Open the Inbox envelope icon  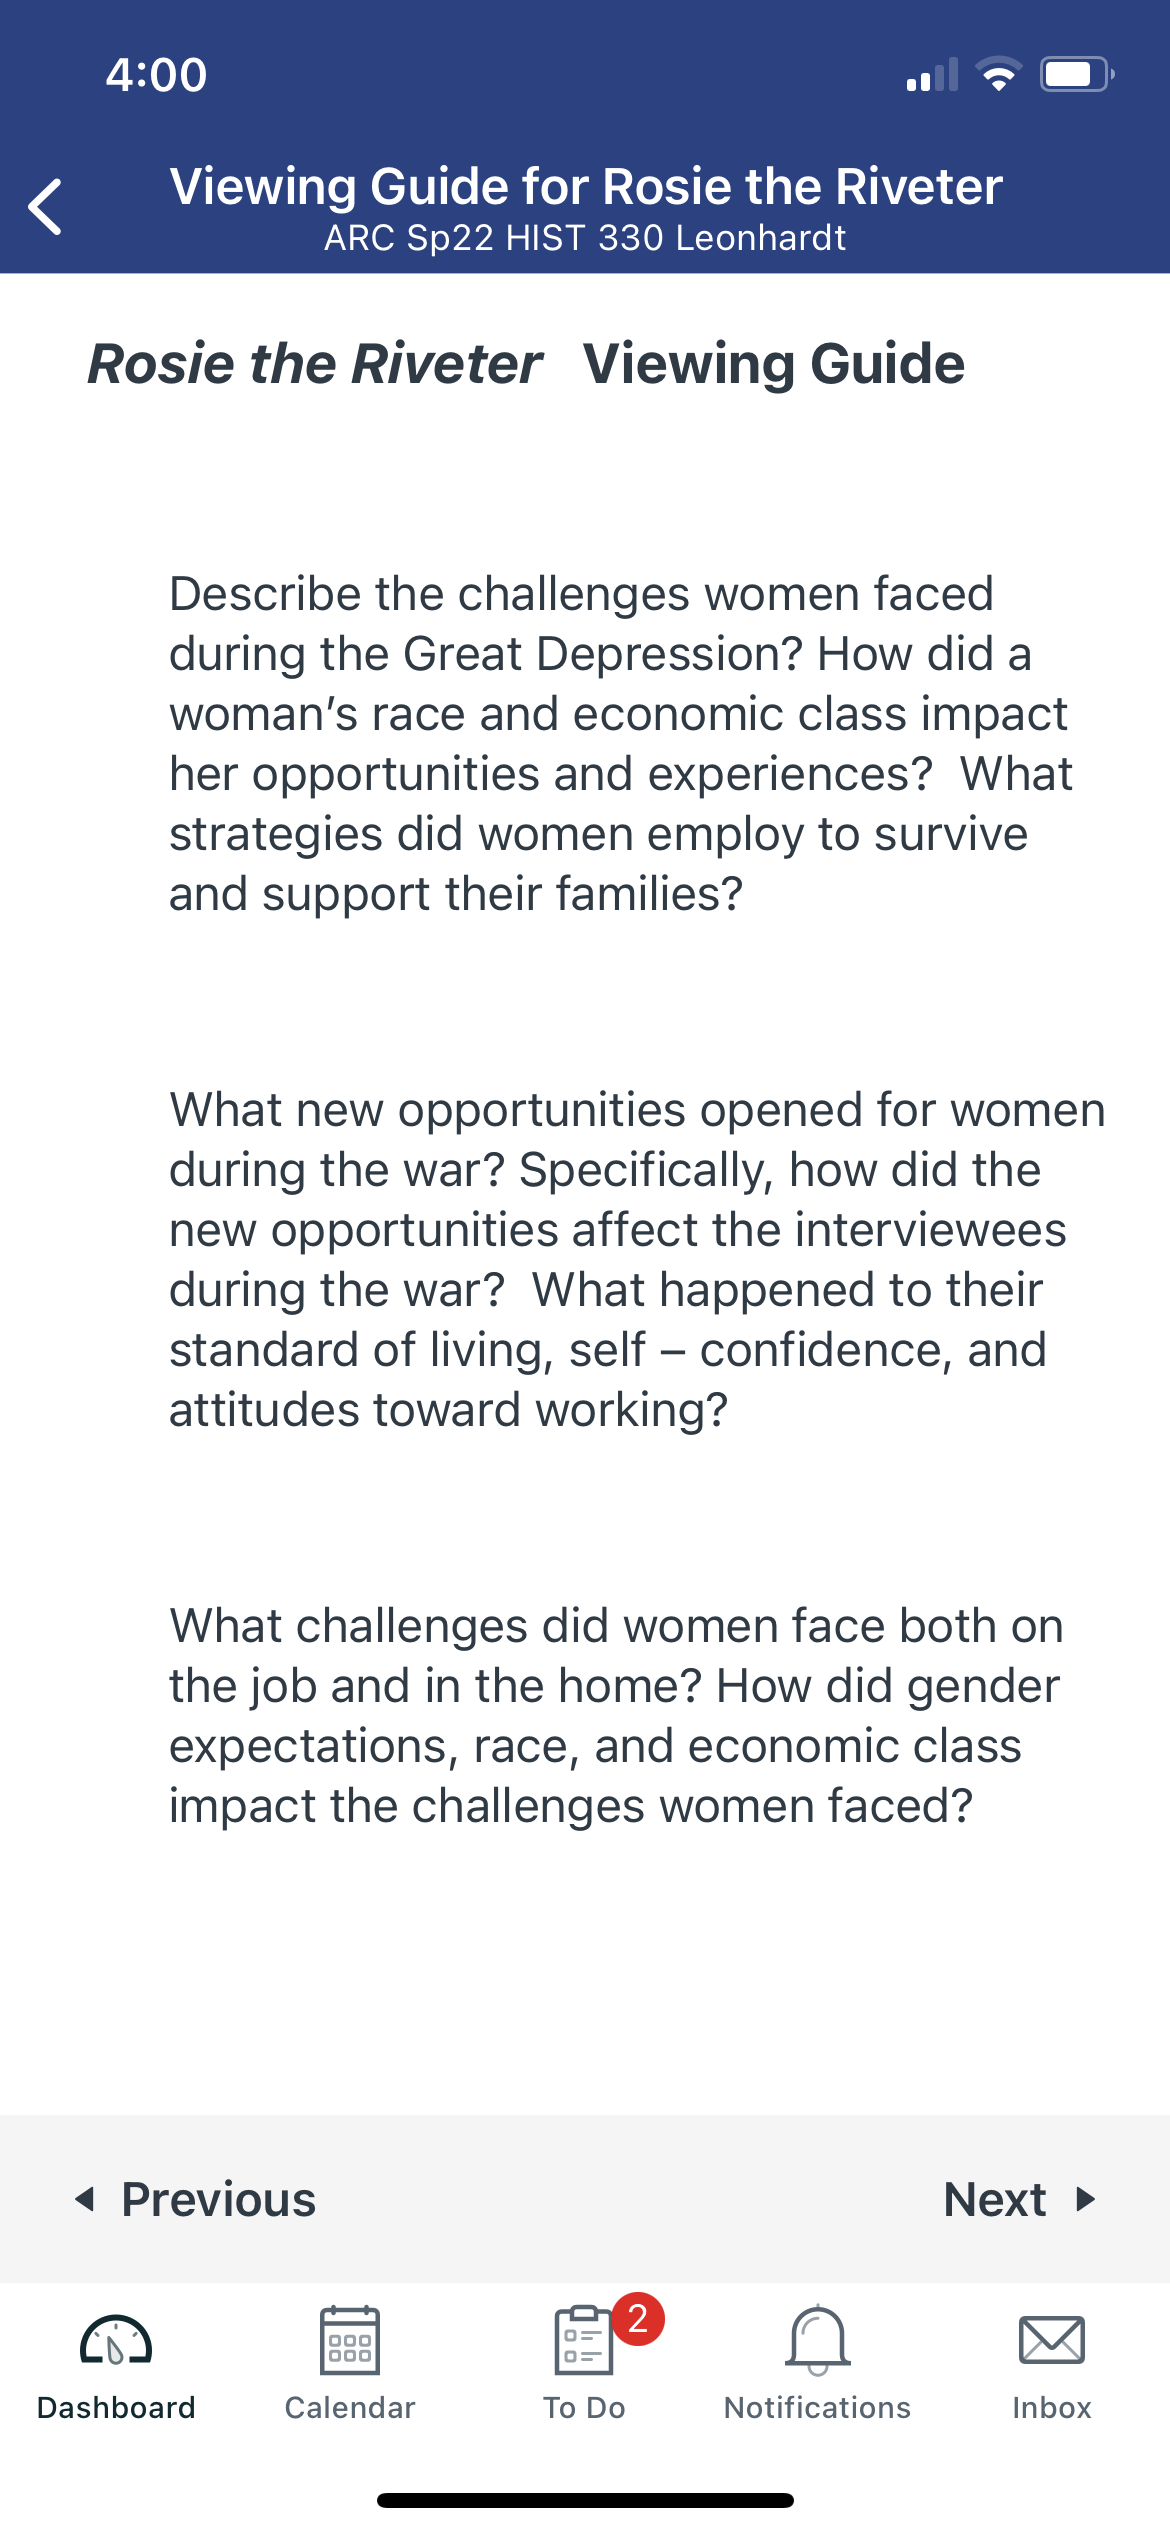point(1052,2340)
